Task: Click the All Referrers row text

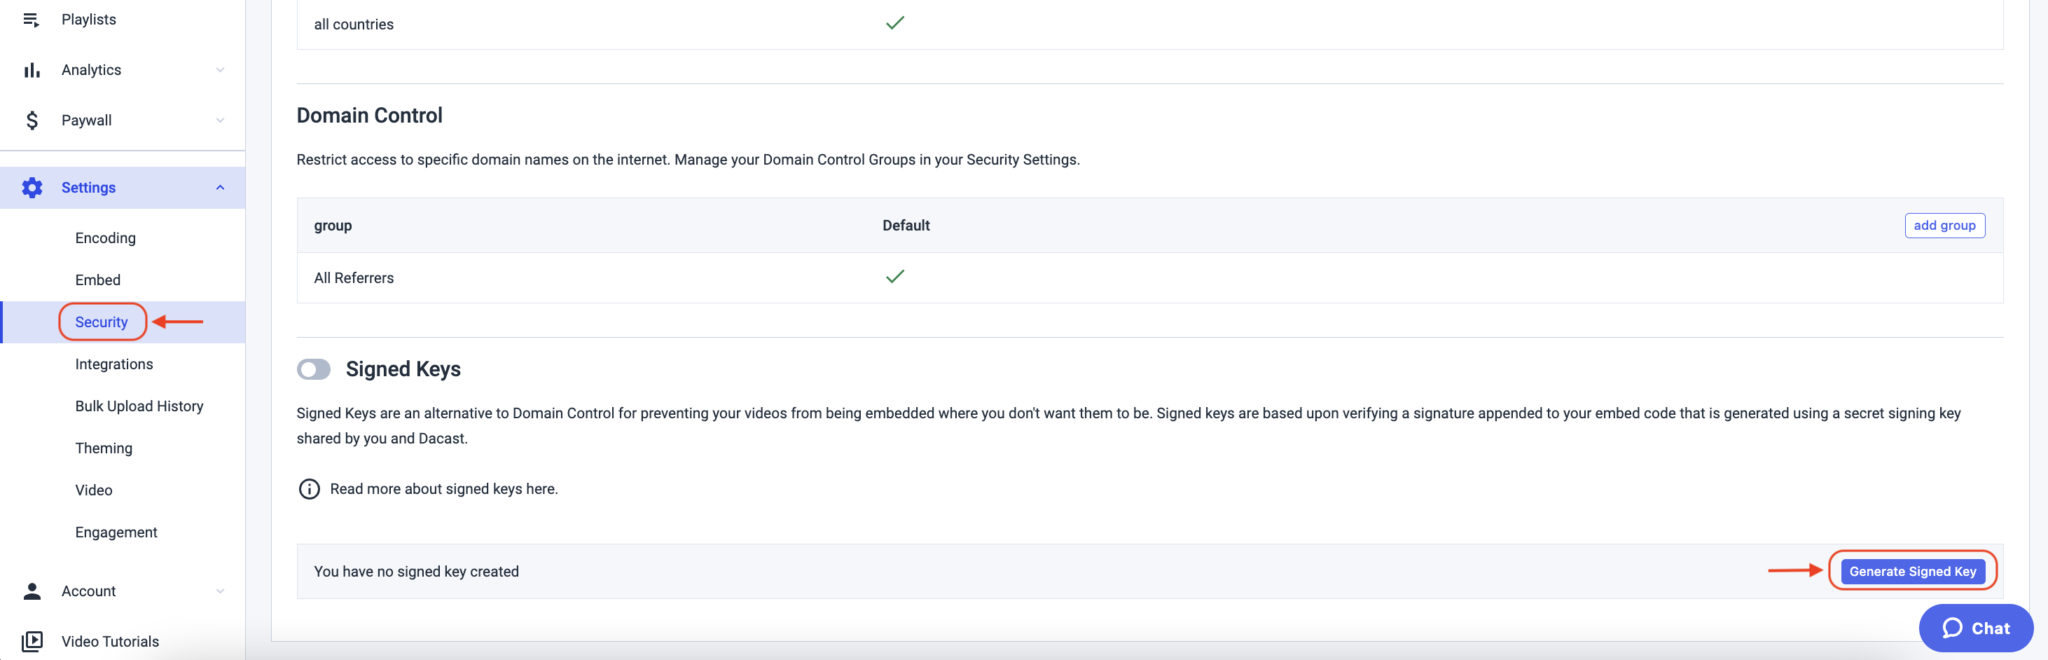Action: coord(354,278)
